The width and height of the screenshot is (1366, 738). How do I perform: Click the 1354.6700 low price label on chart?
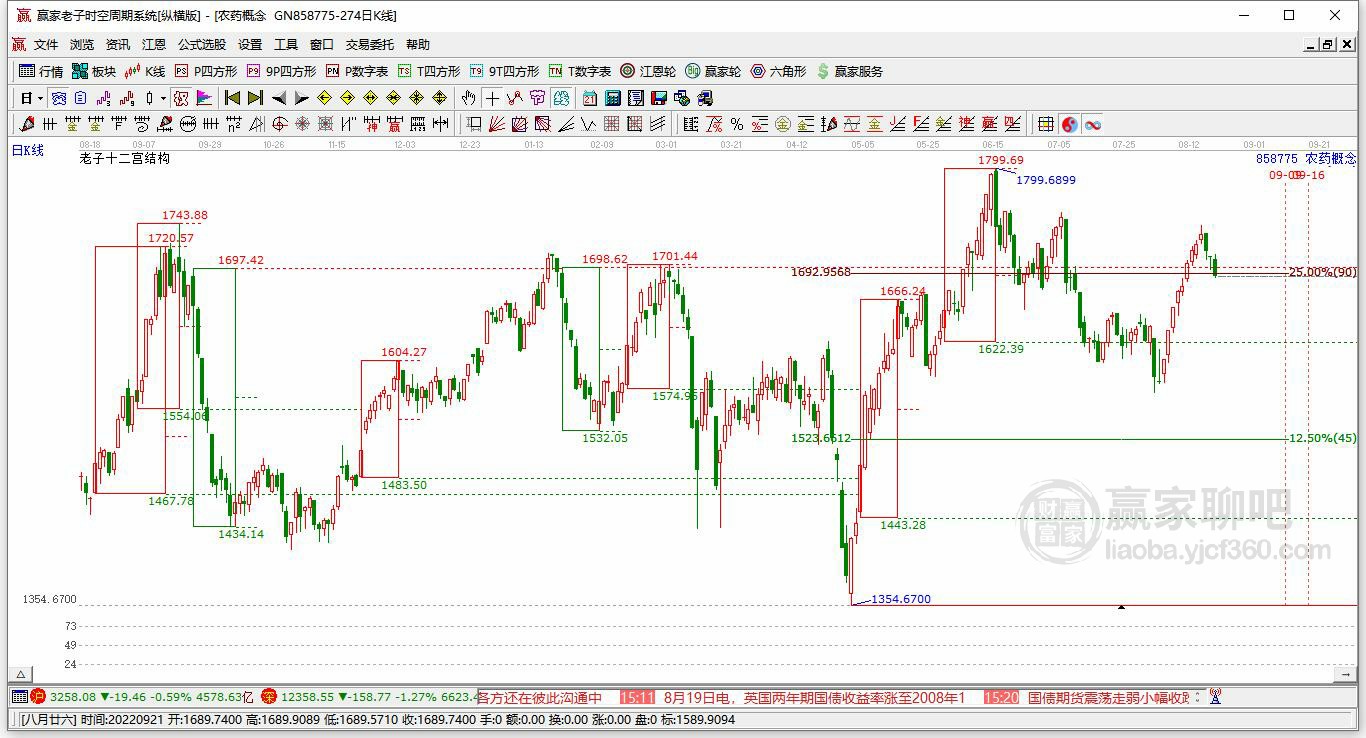click(x=901, y=599)
